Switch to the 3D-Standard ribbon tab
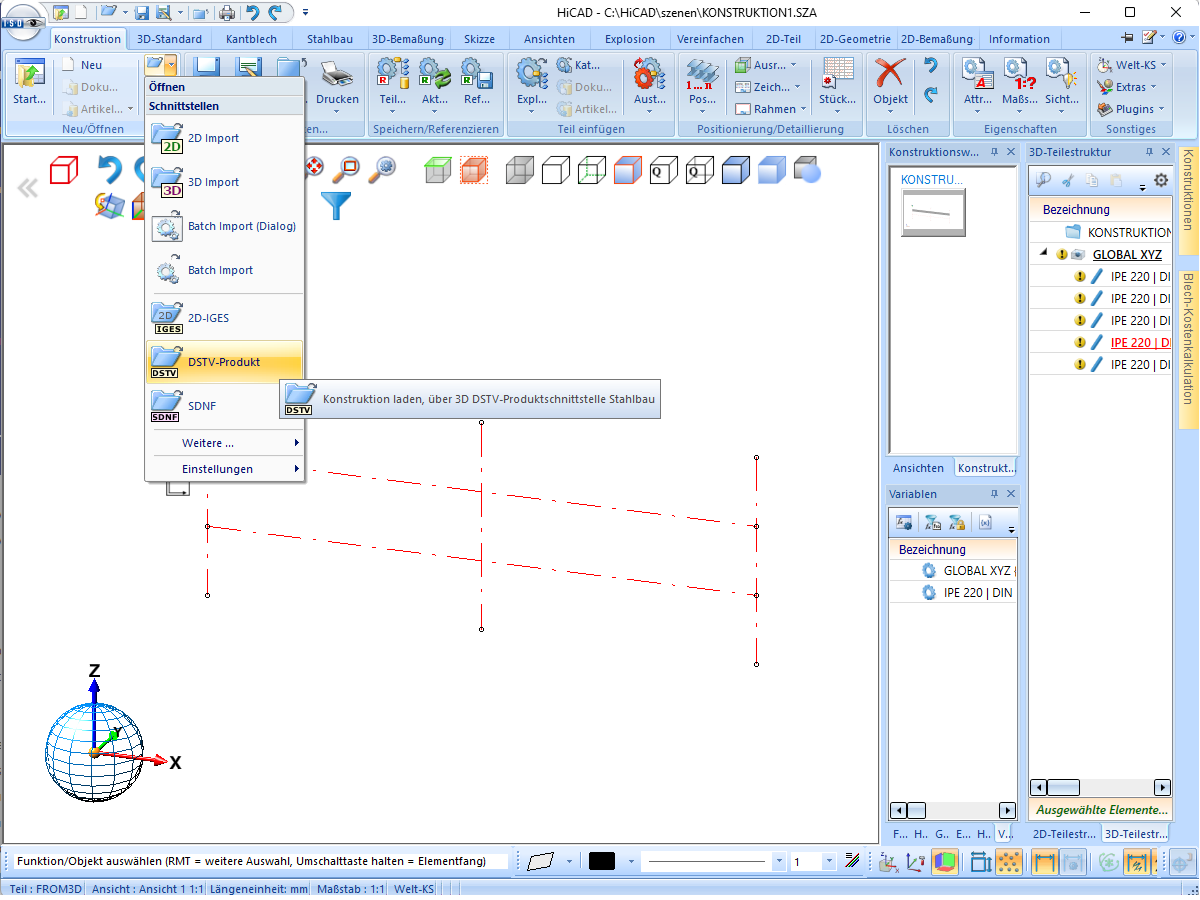The width and height of the screenshot is (1200, 900). 169,39
